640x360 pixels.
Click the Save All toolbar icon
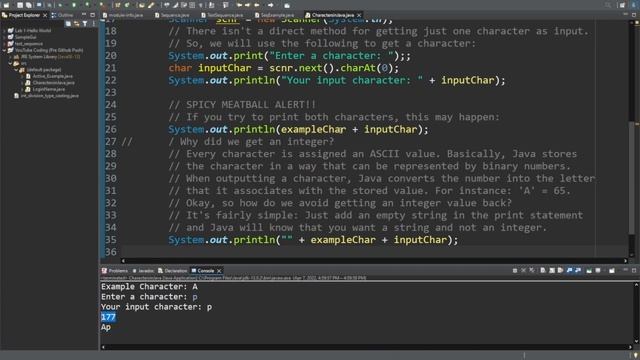click(29, 5)
